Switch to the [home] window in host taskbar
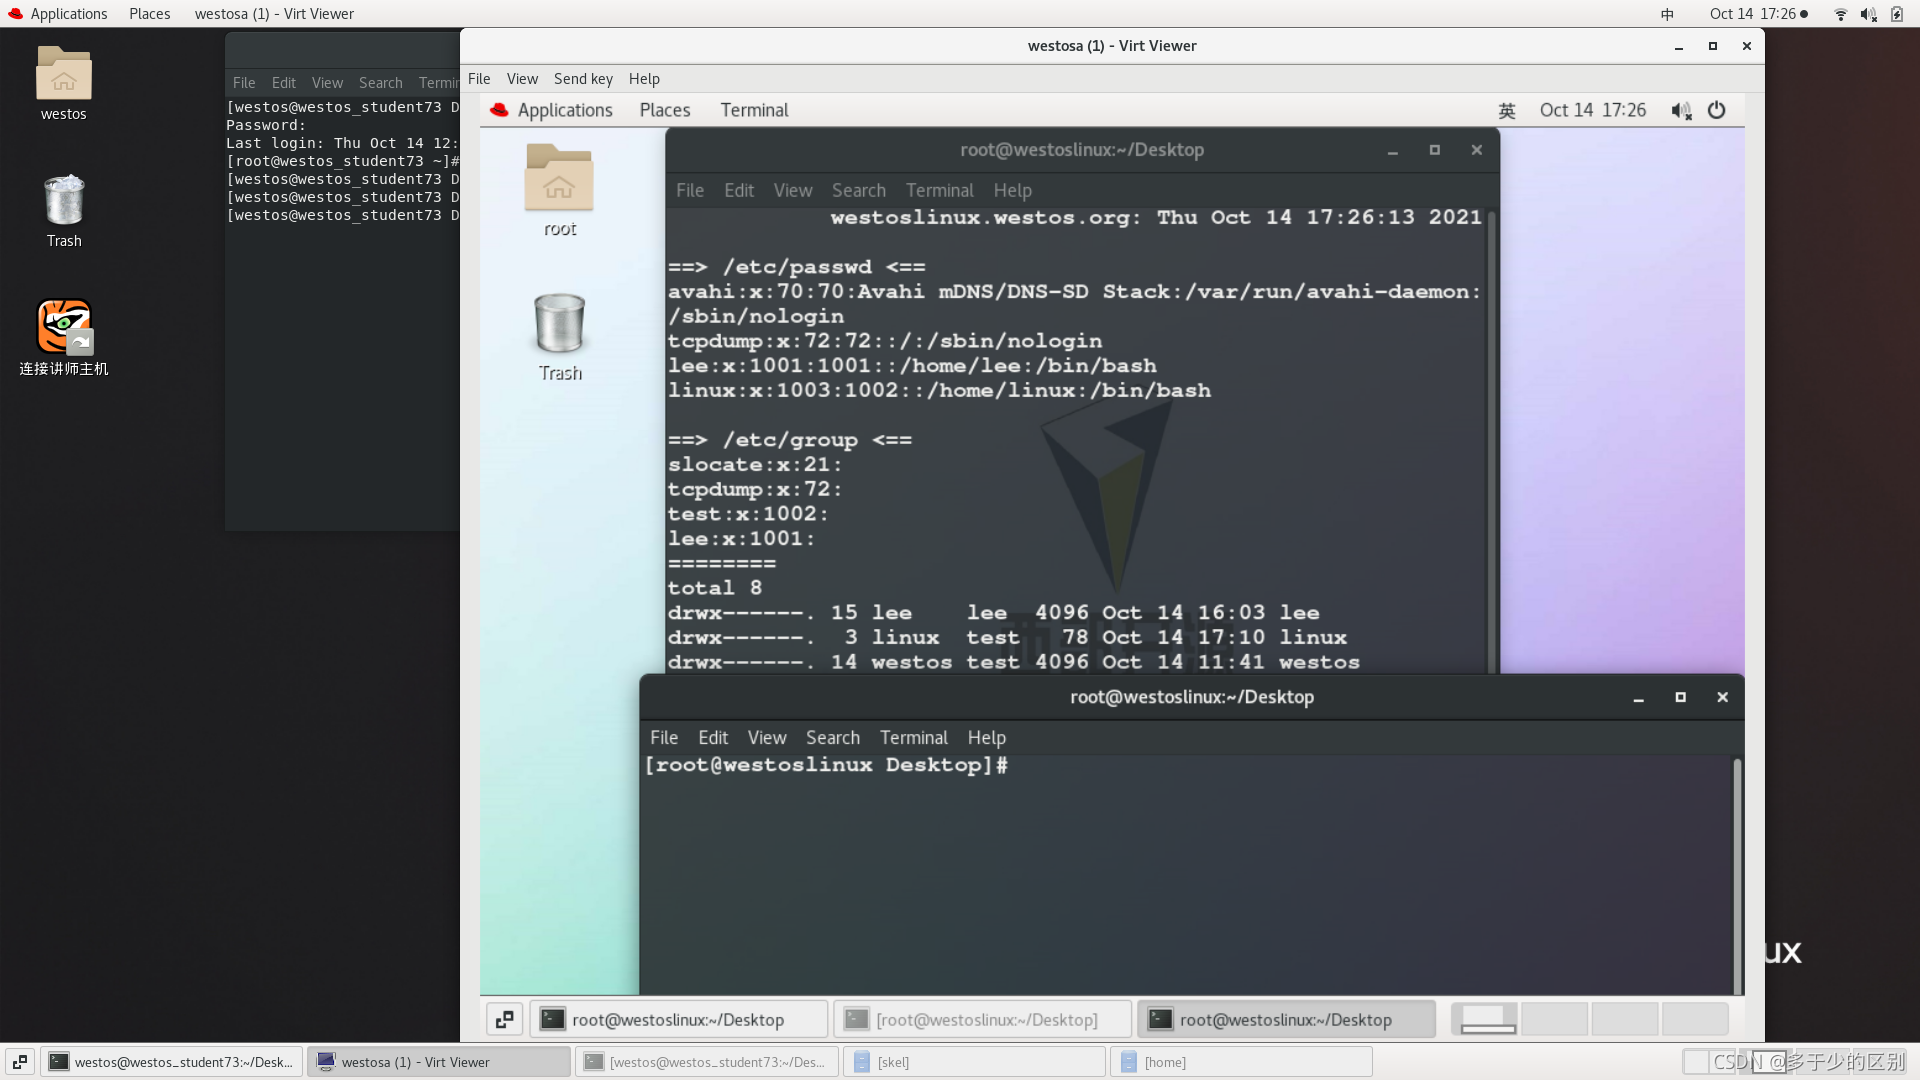The image size is (1920, 1080). click(1240, 1062)
